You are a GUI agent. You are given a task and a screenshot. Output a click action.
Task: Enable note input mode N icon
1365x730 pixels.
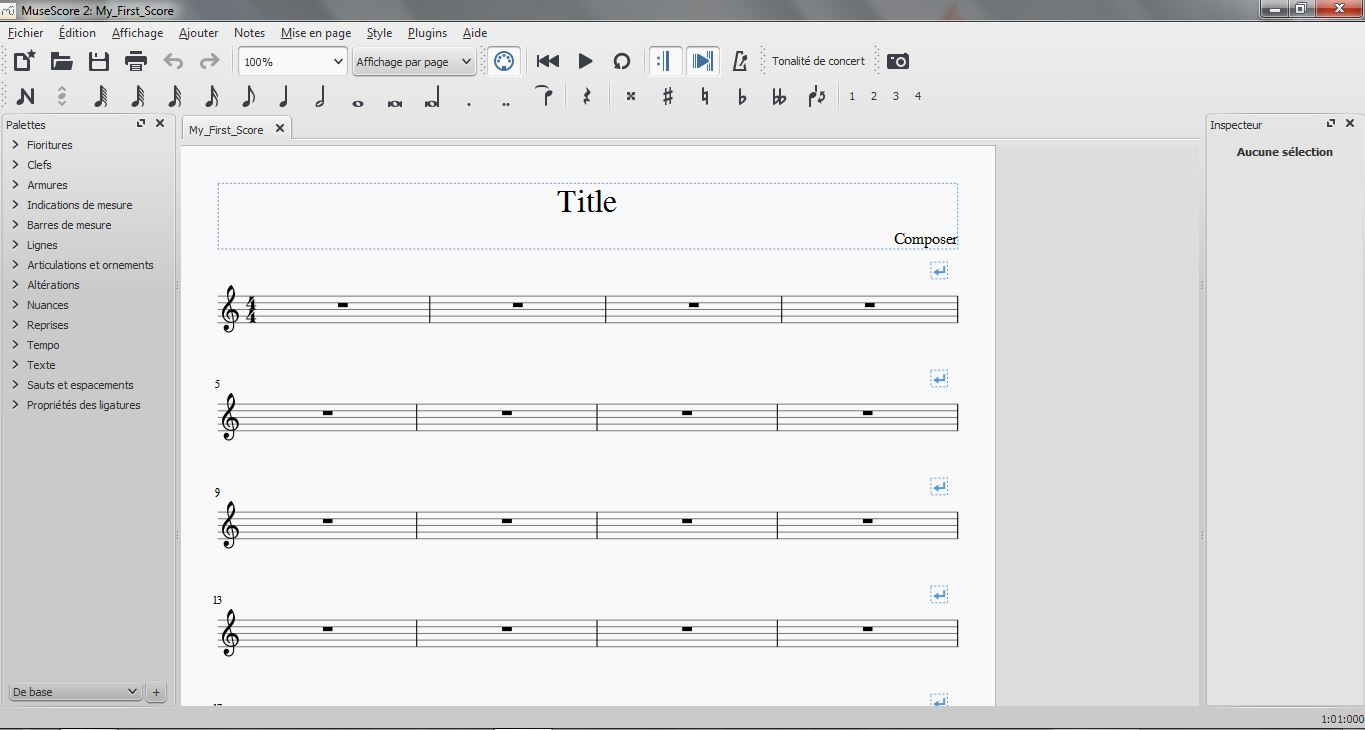(x=25, y=97)
